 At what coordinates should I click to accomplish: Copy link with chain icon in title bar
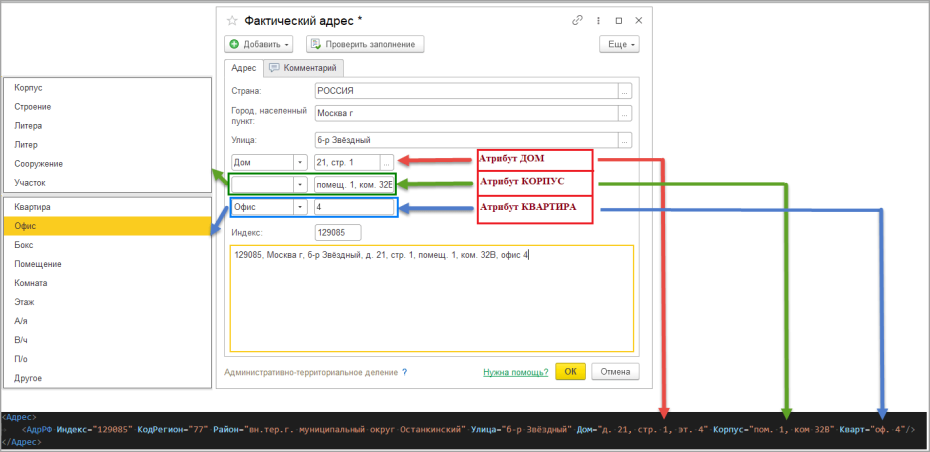point(577,20)
